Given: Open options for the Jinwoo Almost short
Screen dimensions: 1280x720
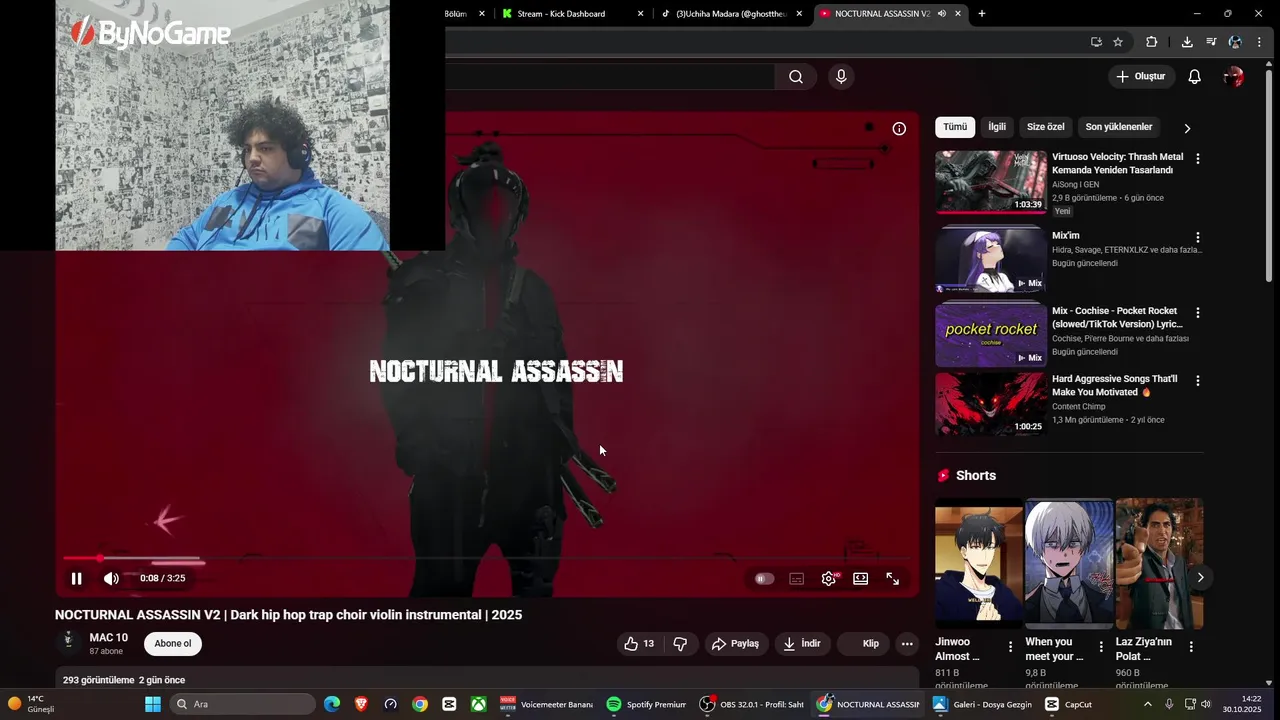Looking at the screenshot, I should click(1010, 647).
